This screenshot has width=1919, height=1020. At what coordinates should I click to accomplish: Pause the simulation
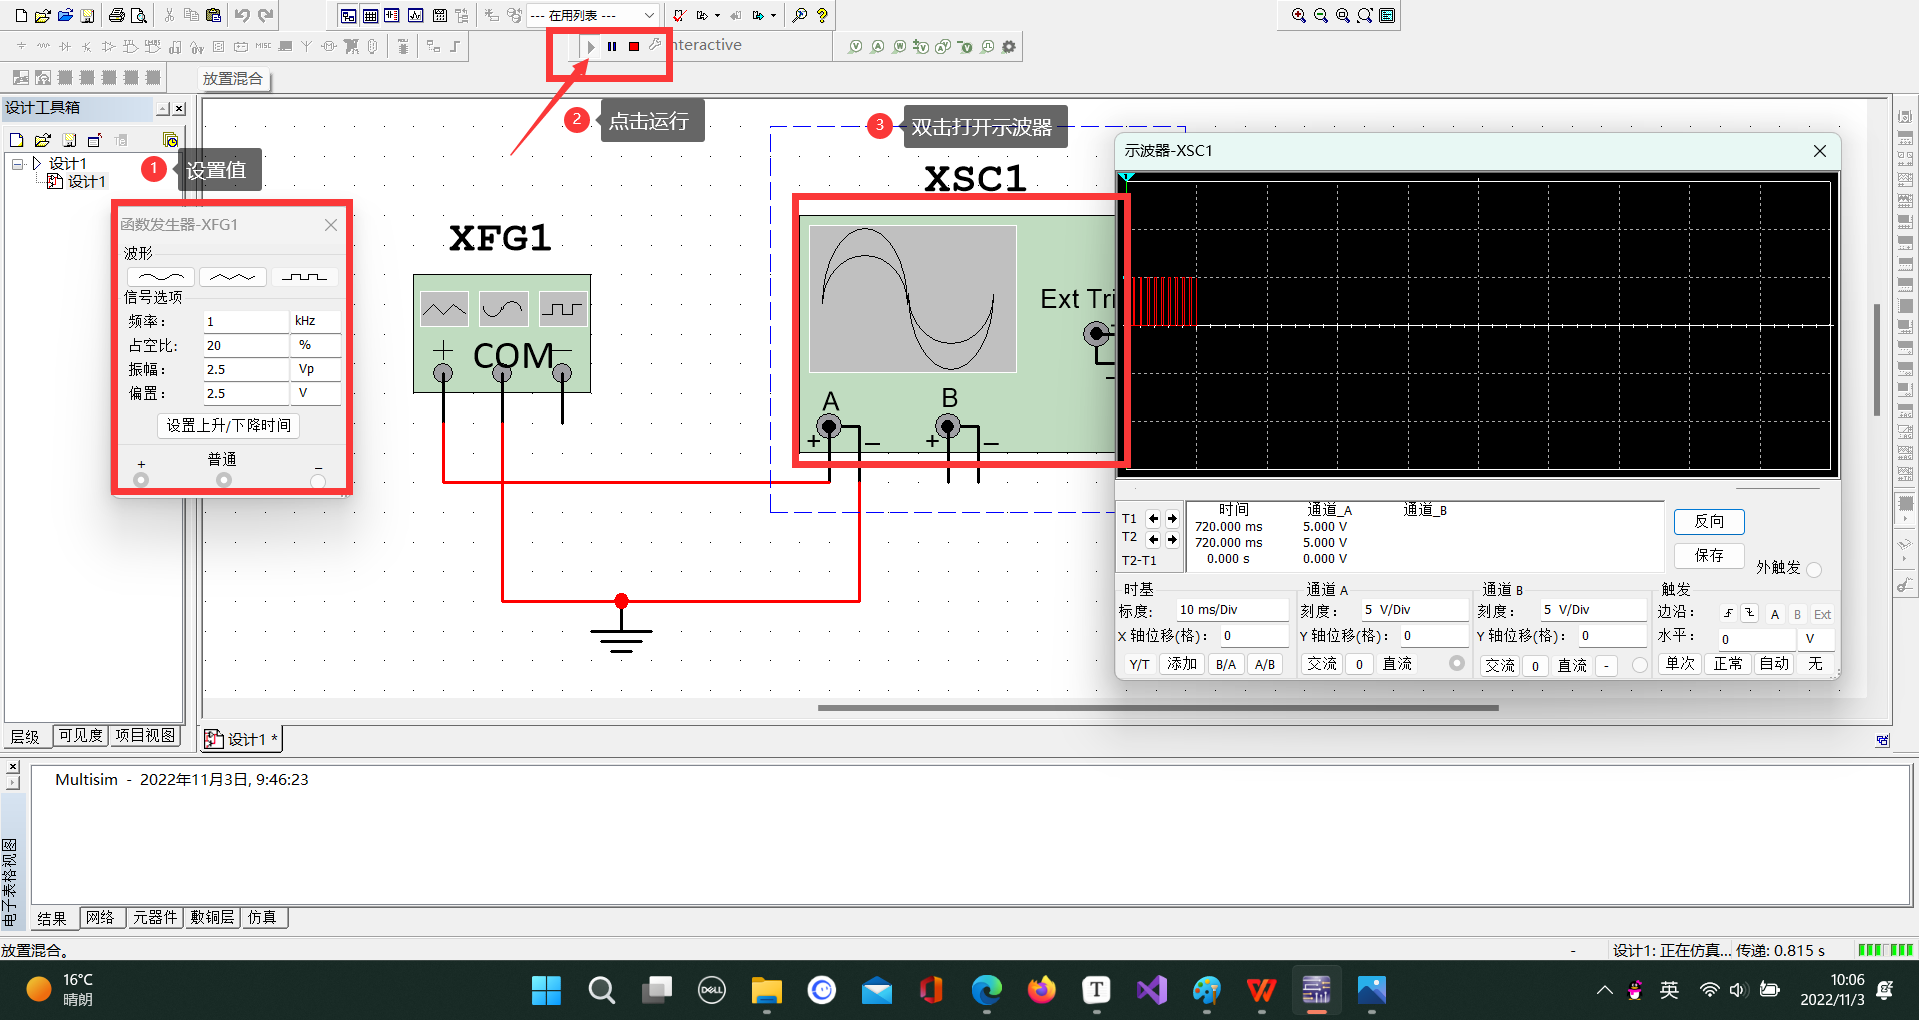612,46
